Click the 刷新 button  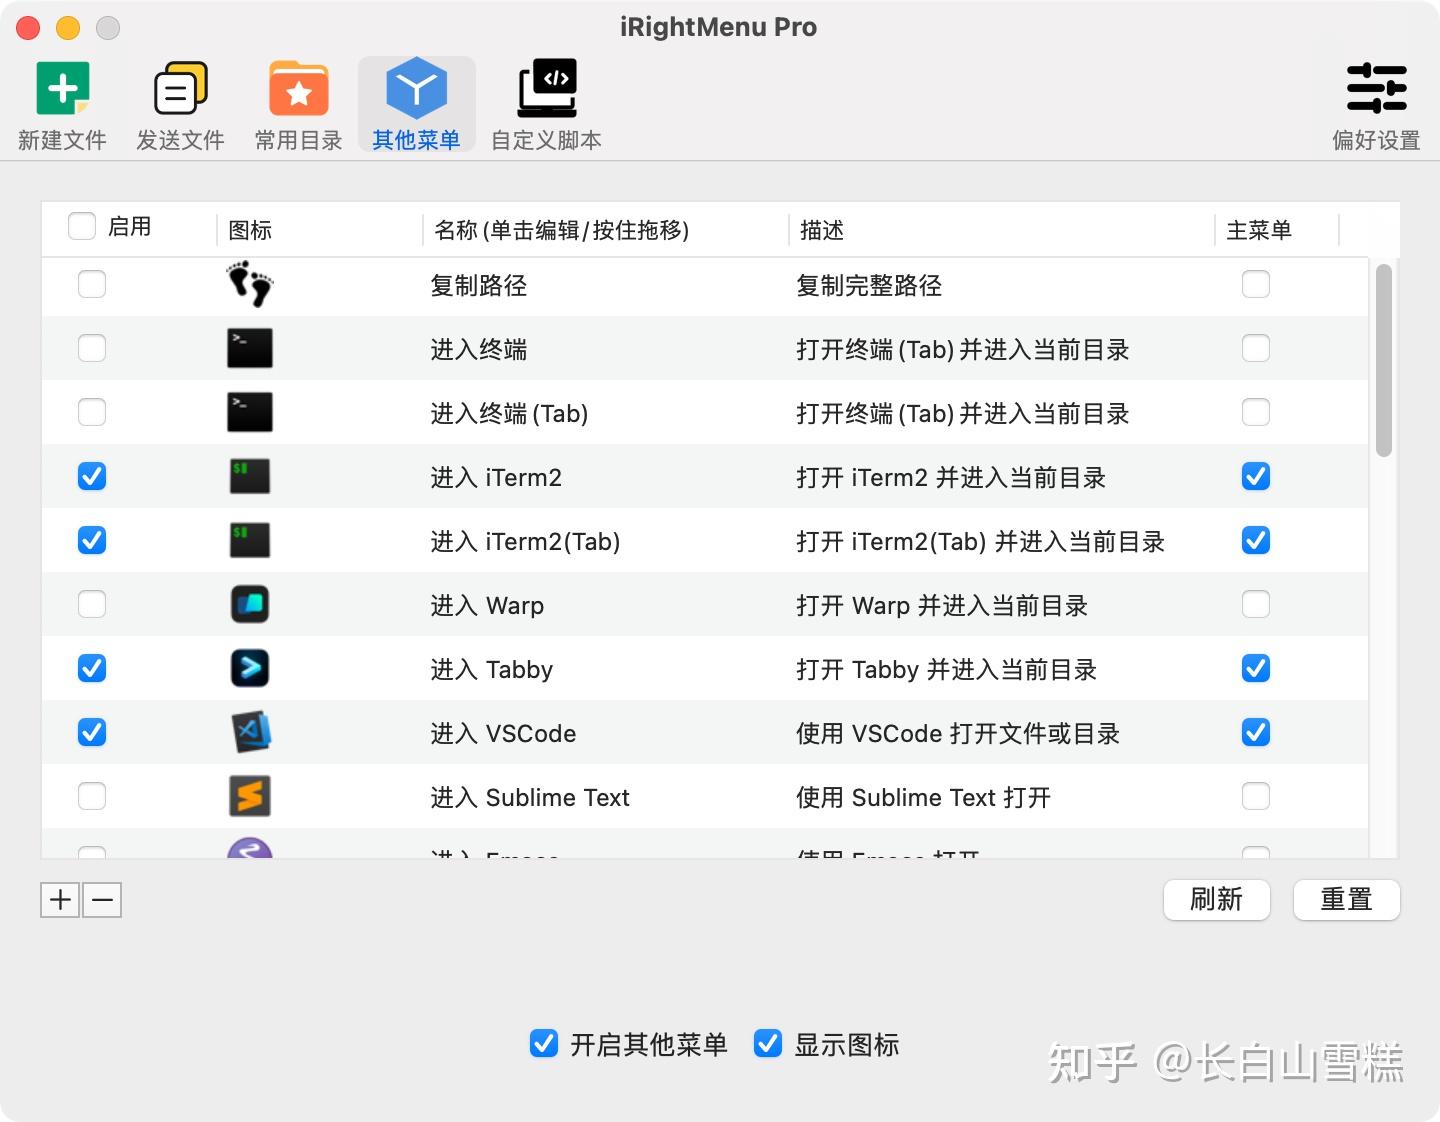(1217, 900)
